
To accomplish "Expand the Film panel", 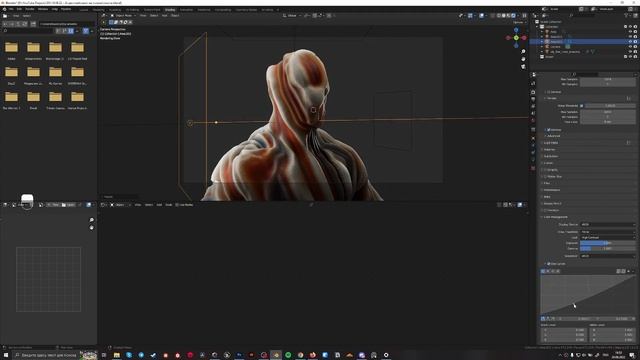I will [x=547, y=183].
